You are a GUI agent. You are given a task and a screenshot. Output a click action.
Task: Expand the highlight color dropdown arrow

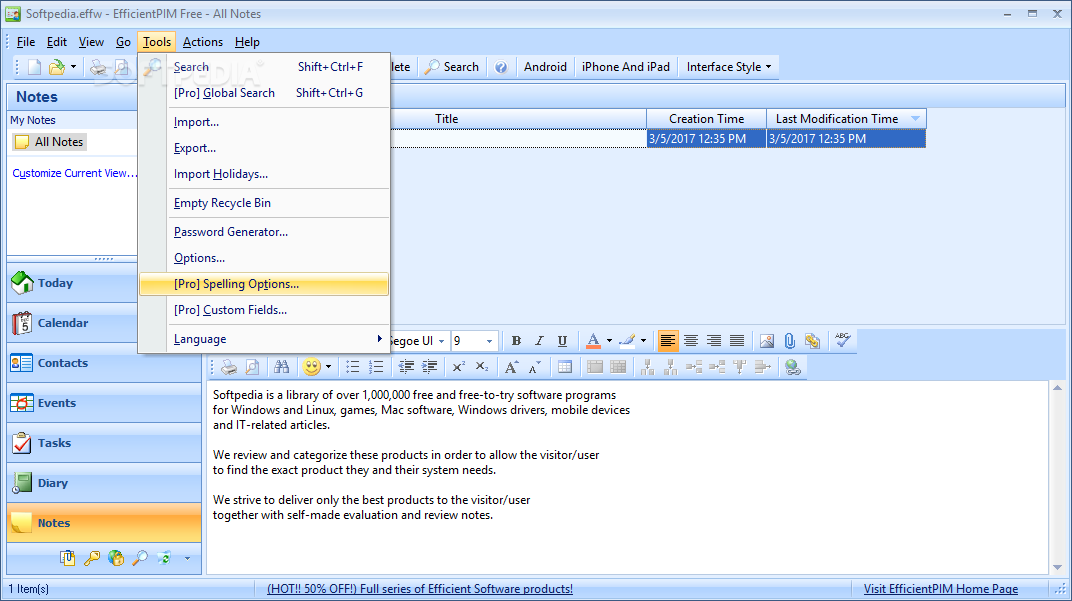(643, 340)
